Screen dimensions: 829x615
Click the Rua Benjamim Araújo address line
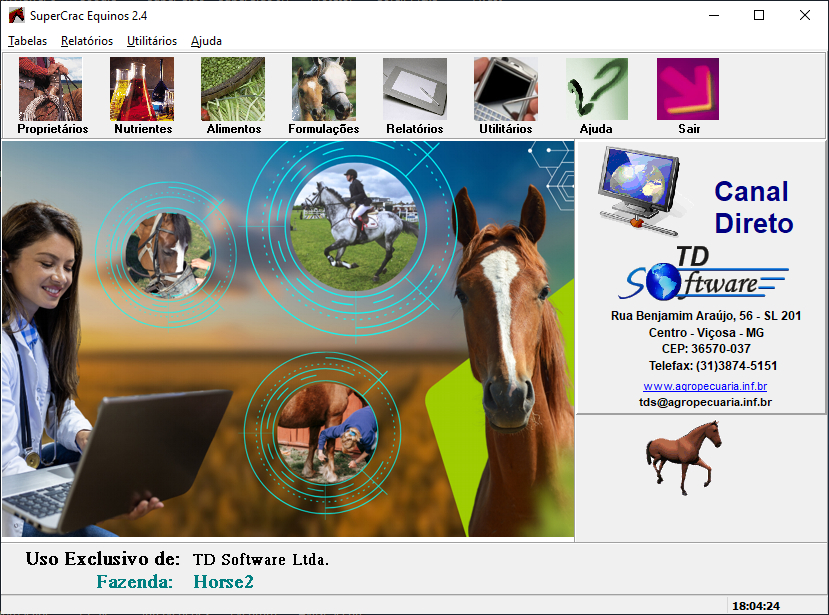(x=706, y=316)
